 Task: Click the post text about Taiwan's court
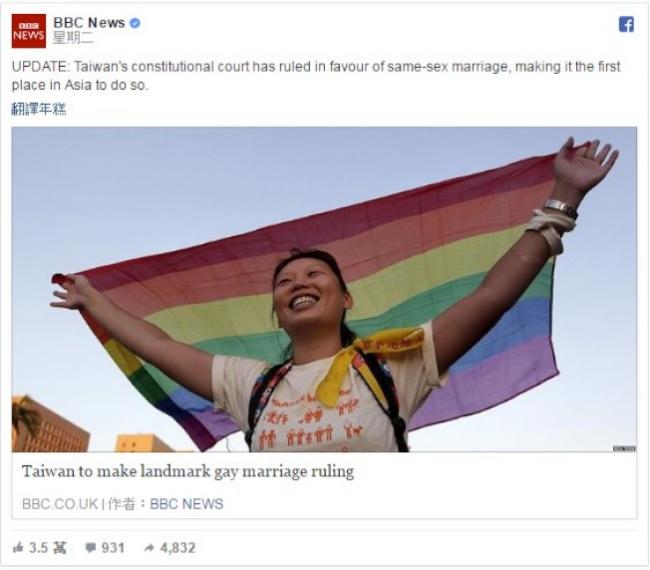[x=316, y=76]
